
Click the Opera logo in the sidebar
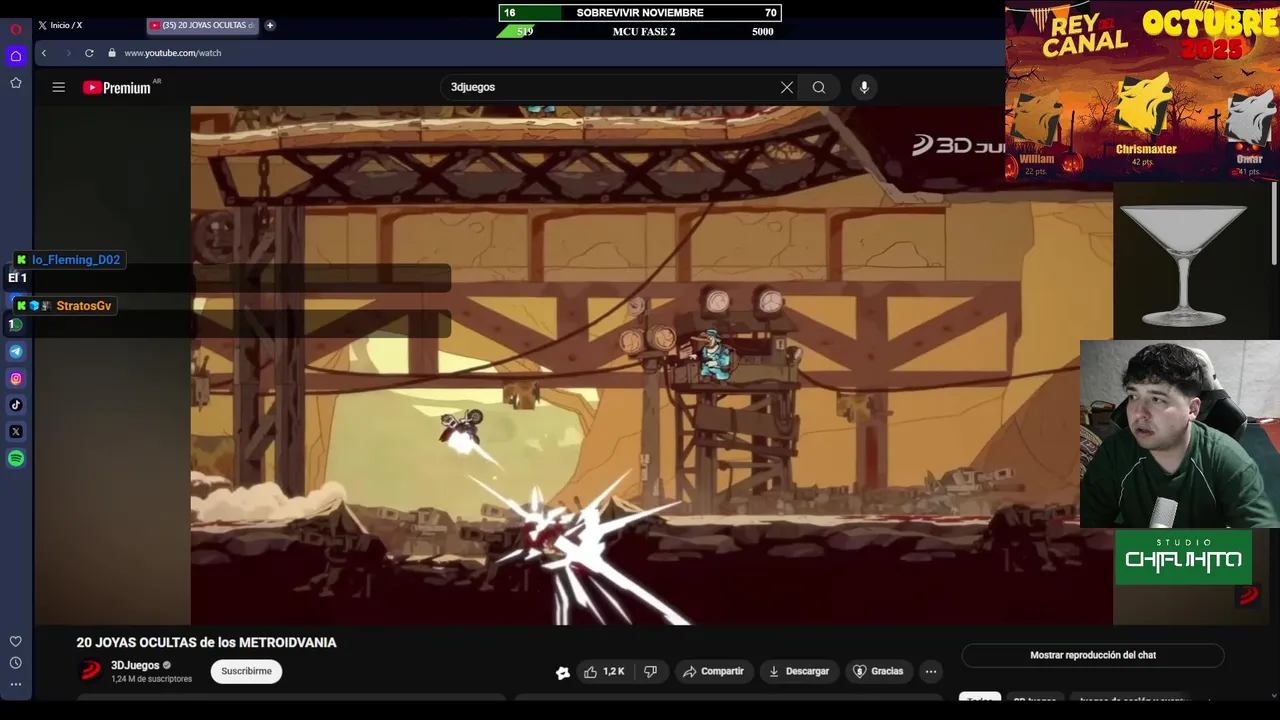[x=15, y=29]
